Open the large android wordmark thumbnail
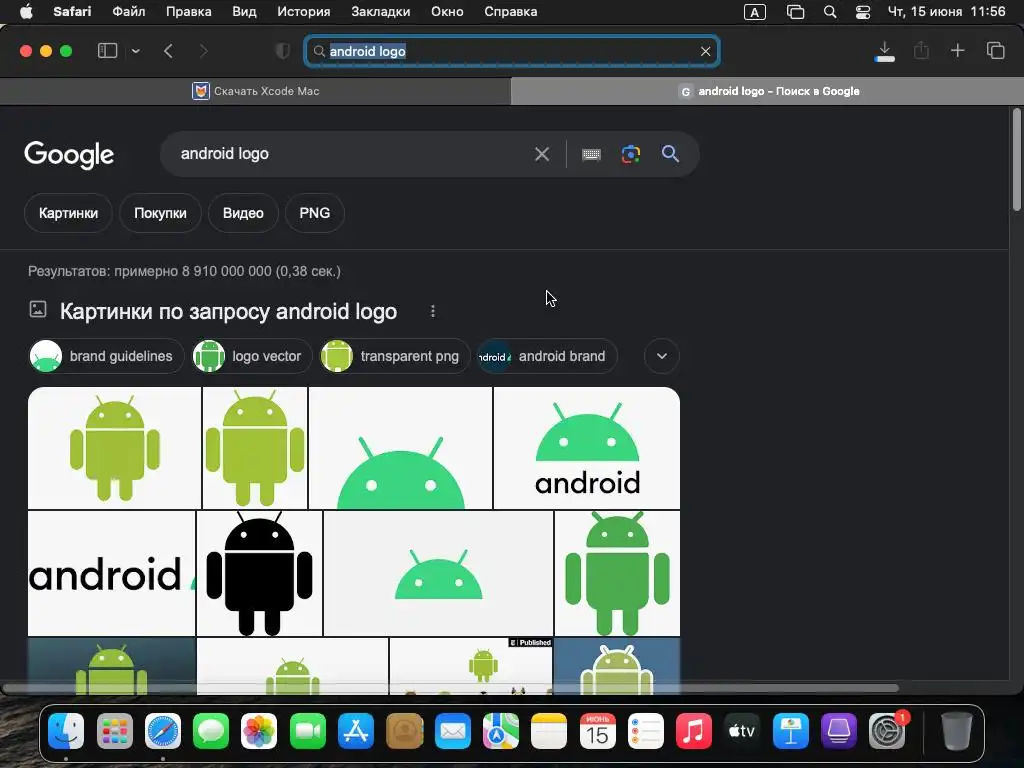Screen dimensions: 1024x768 [112, 573]
